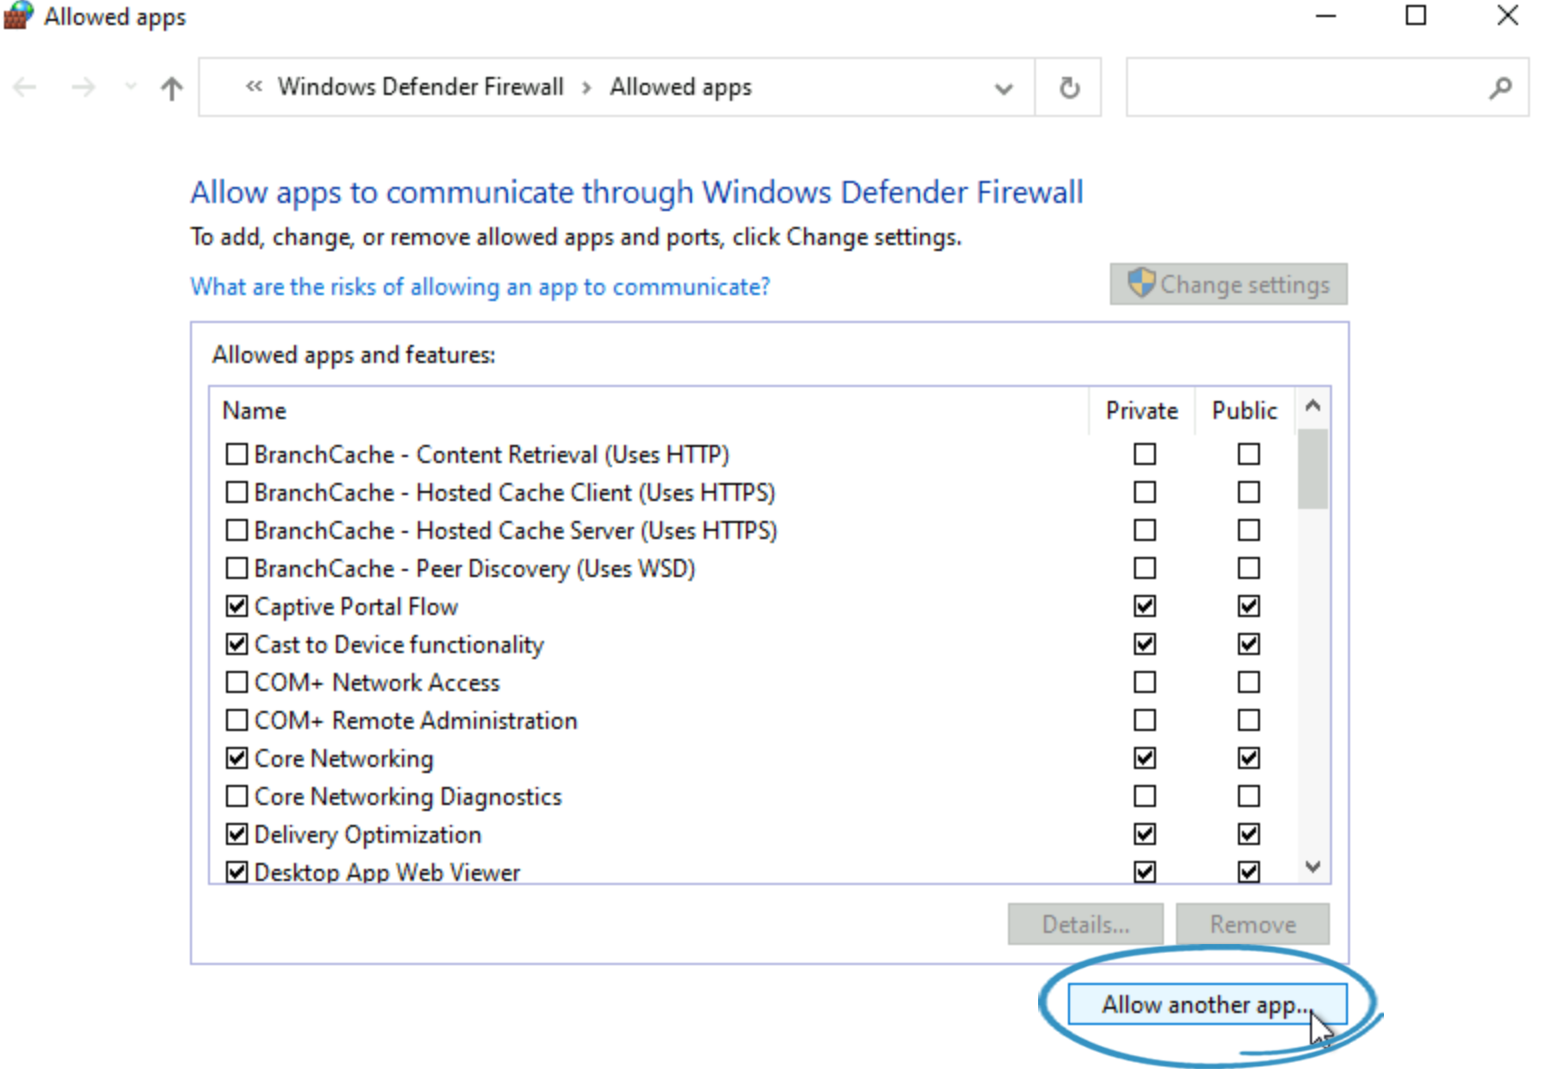The width and height of the screenshot is (1541, 1079).
Task: Toggle BranchCache Peer Discovery name checkbox
Action: click(x=237, y=568)
